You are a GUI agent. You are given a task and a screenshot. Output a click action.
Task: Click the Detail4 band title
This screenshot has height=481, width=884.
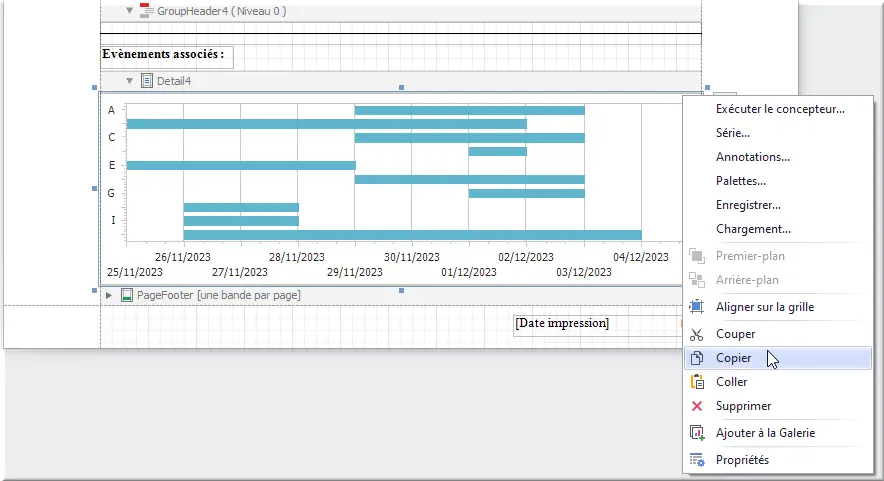pyautogui.click(x=174, y=81)
